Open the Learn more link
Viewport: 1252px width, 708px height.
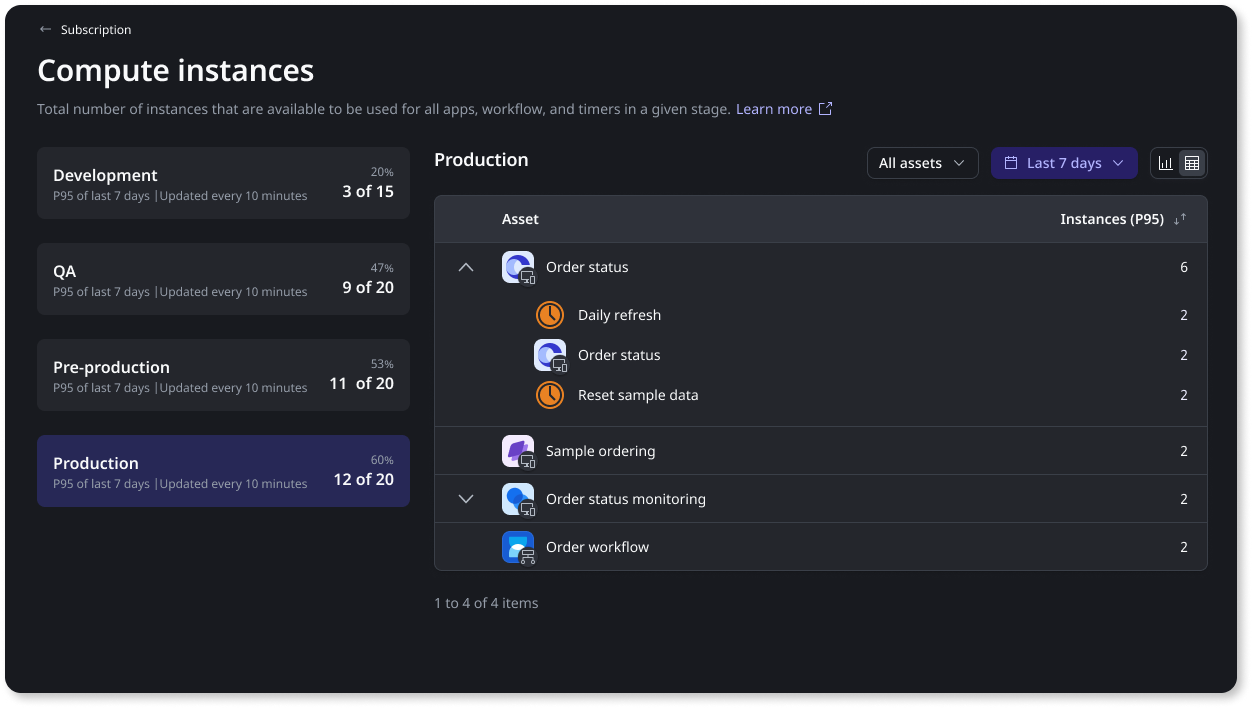click(x=783, y=109)
